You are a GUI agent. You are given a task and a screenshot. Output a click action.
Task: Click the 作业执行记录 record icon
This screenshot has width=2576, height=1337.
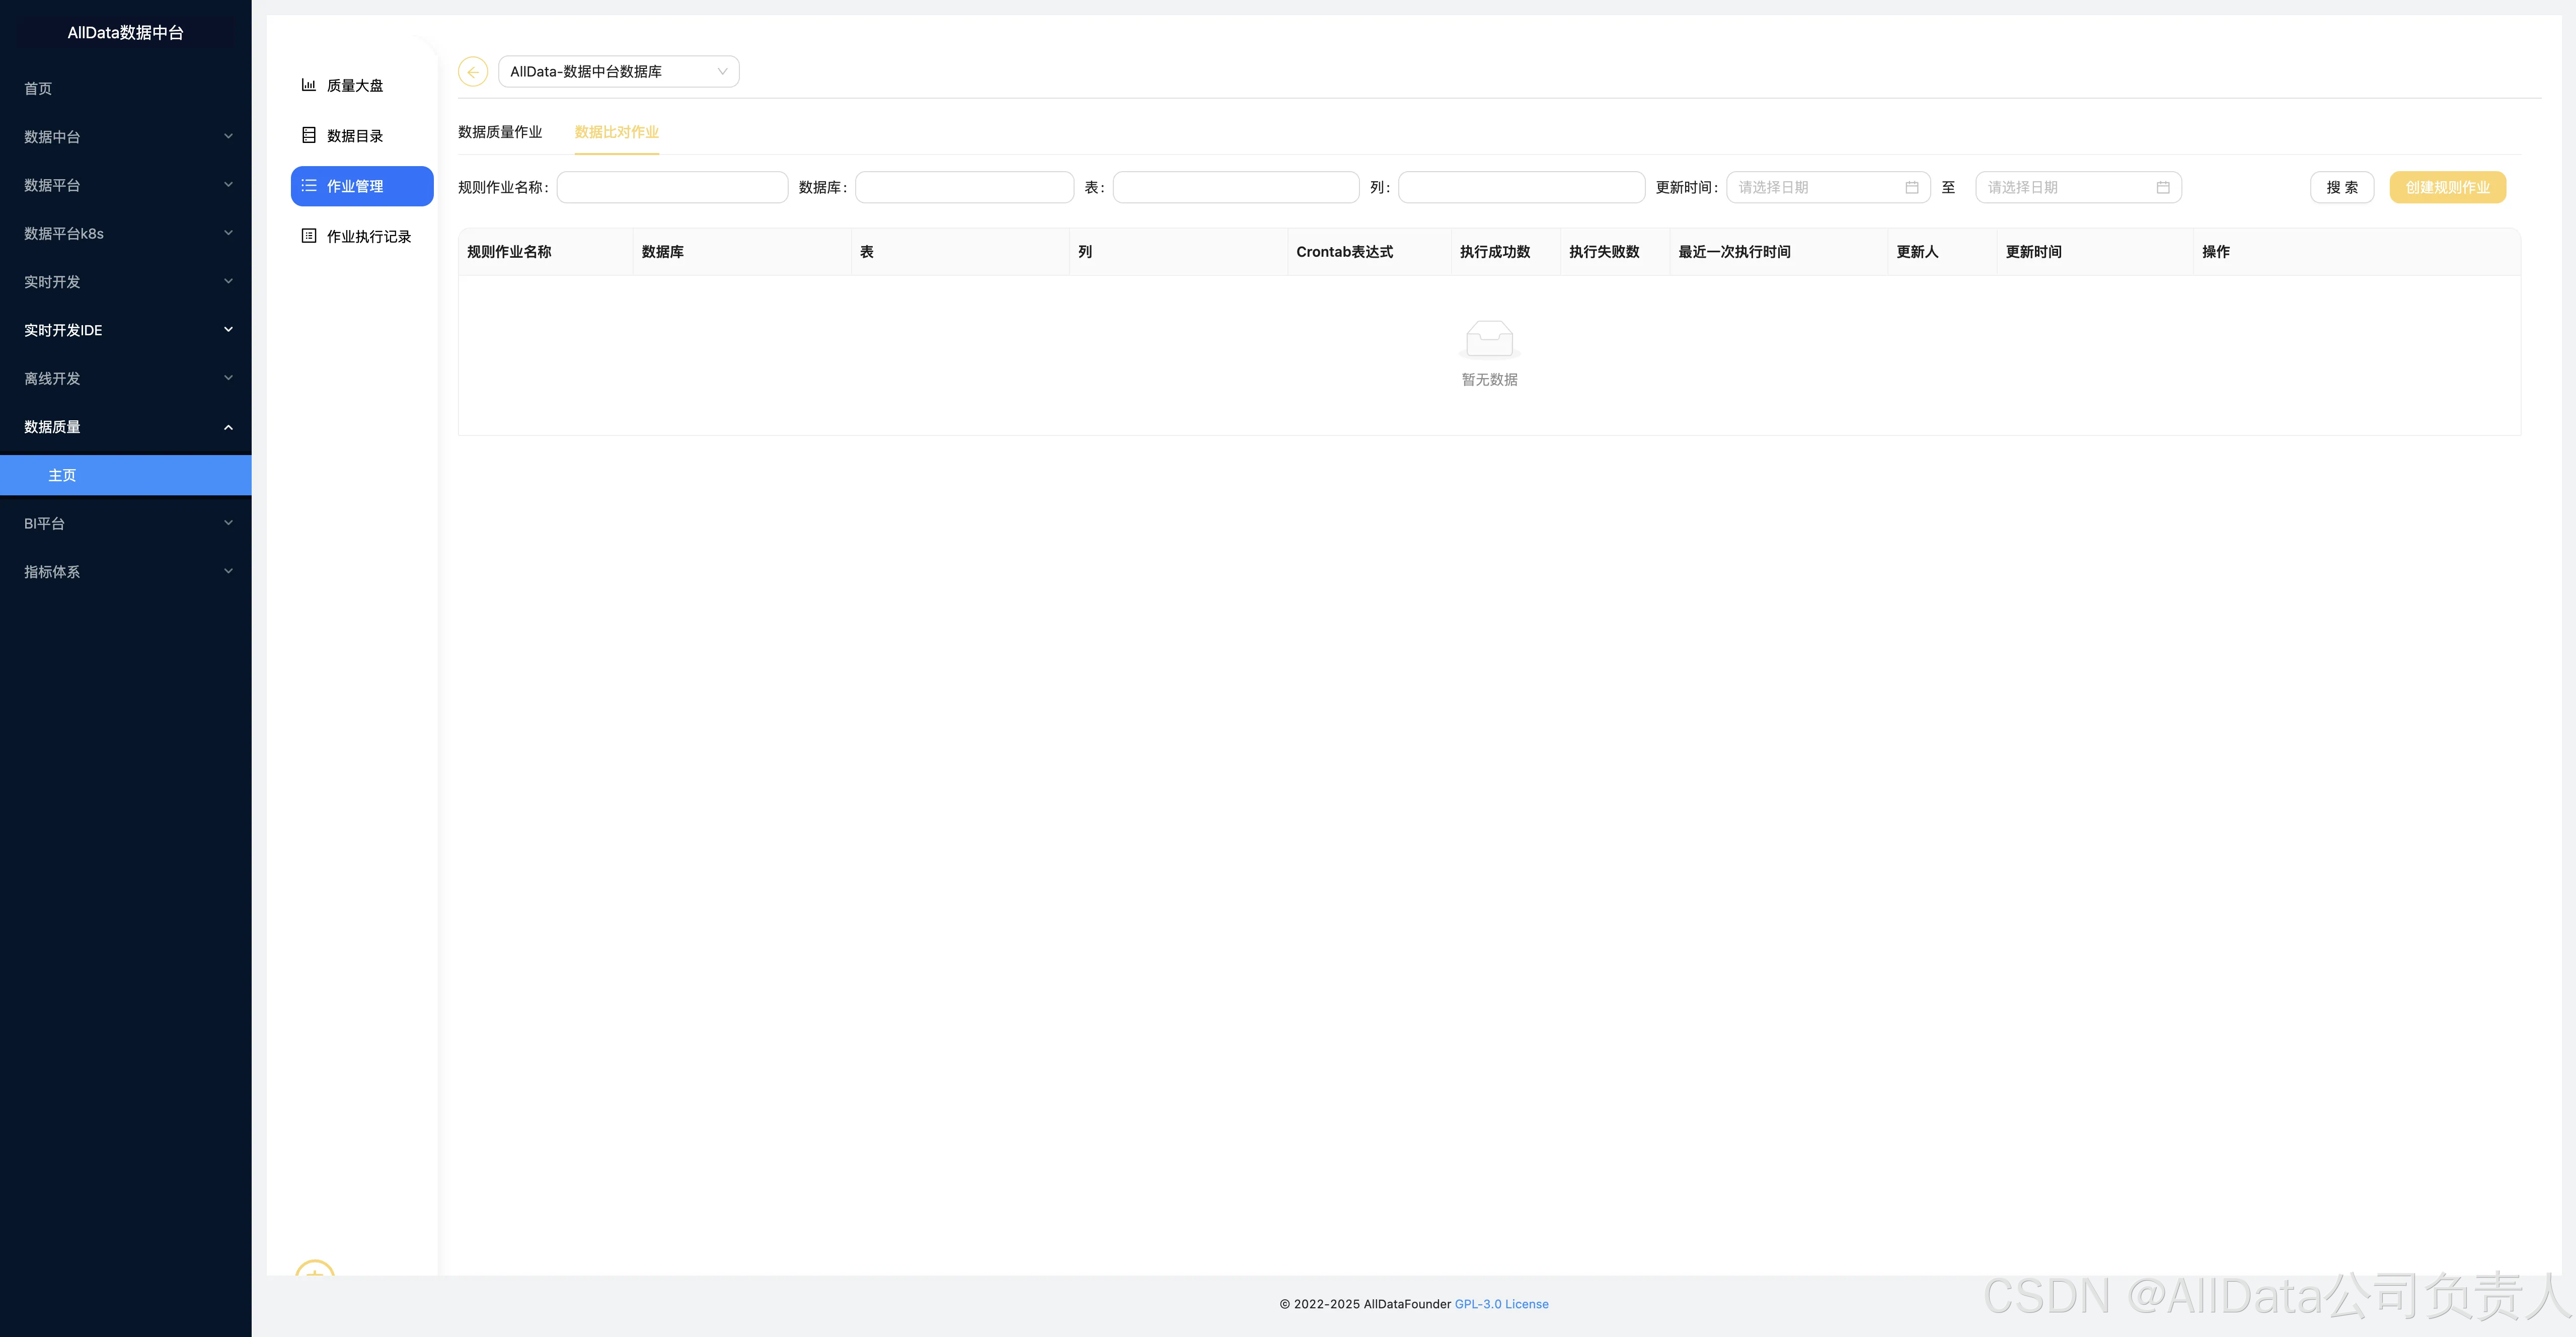(x=309, y=236)
